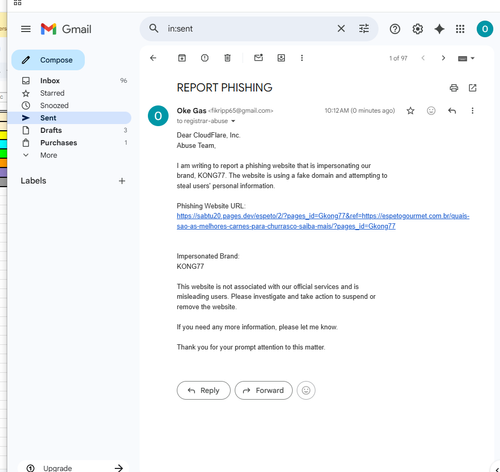Click the 1 of 97 counter

coord(398,58)
